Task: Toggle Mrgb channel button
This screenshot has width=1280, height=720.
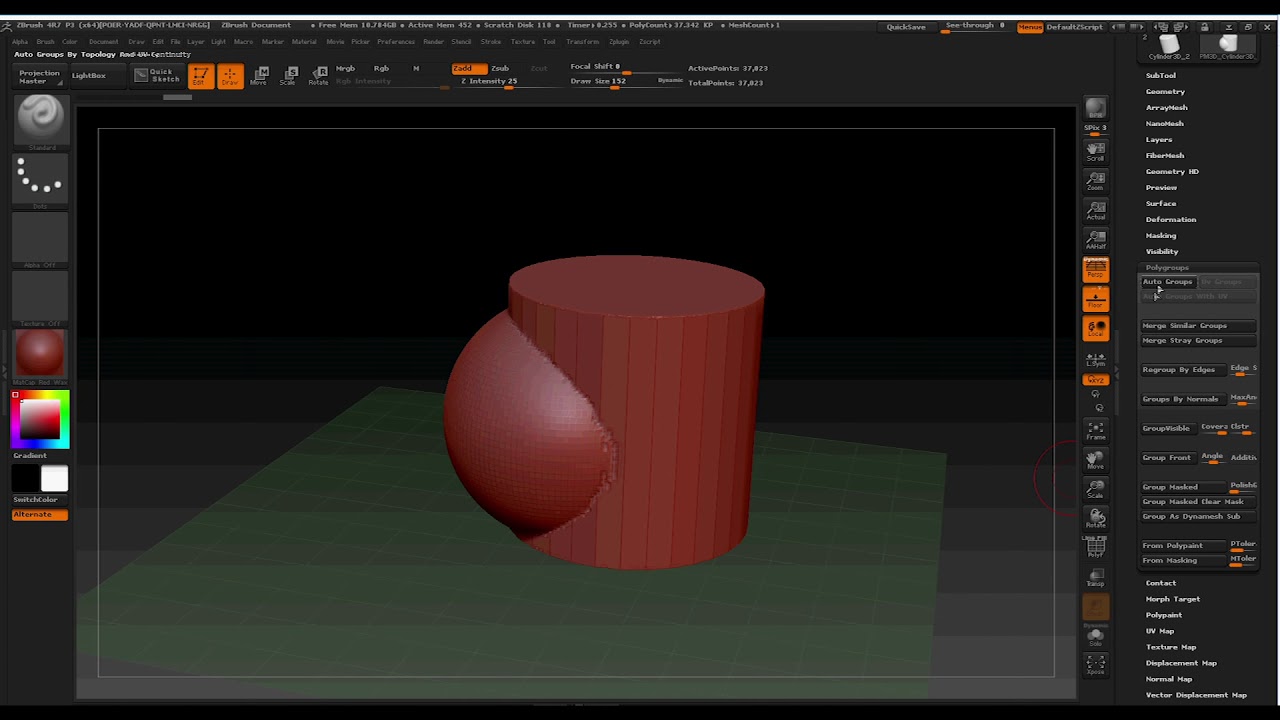Action: (x=345, y=68)
